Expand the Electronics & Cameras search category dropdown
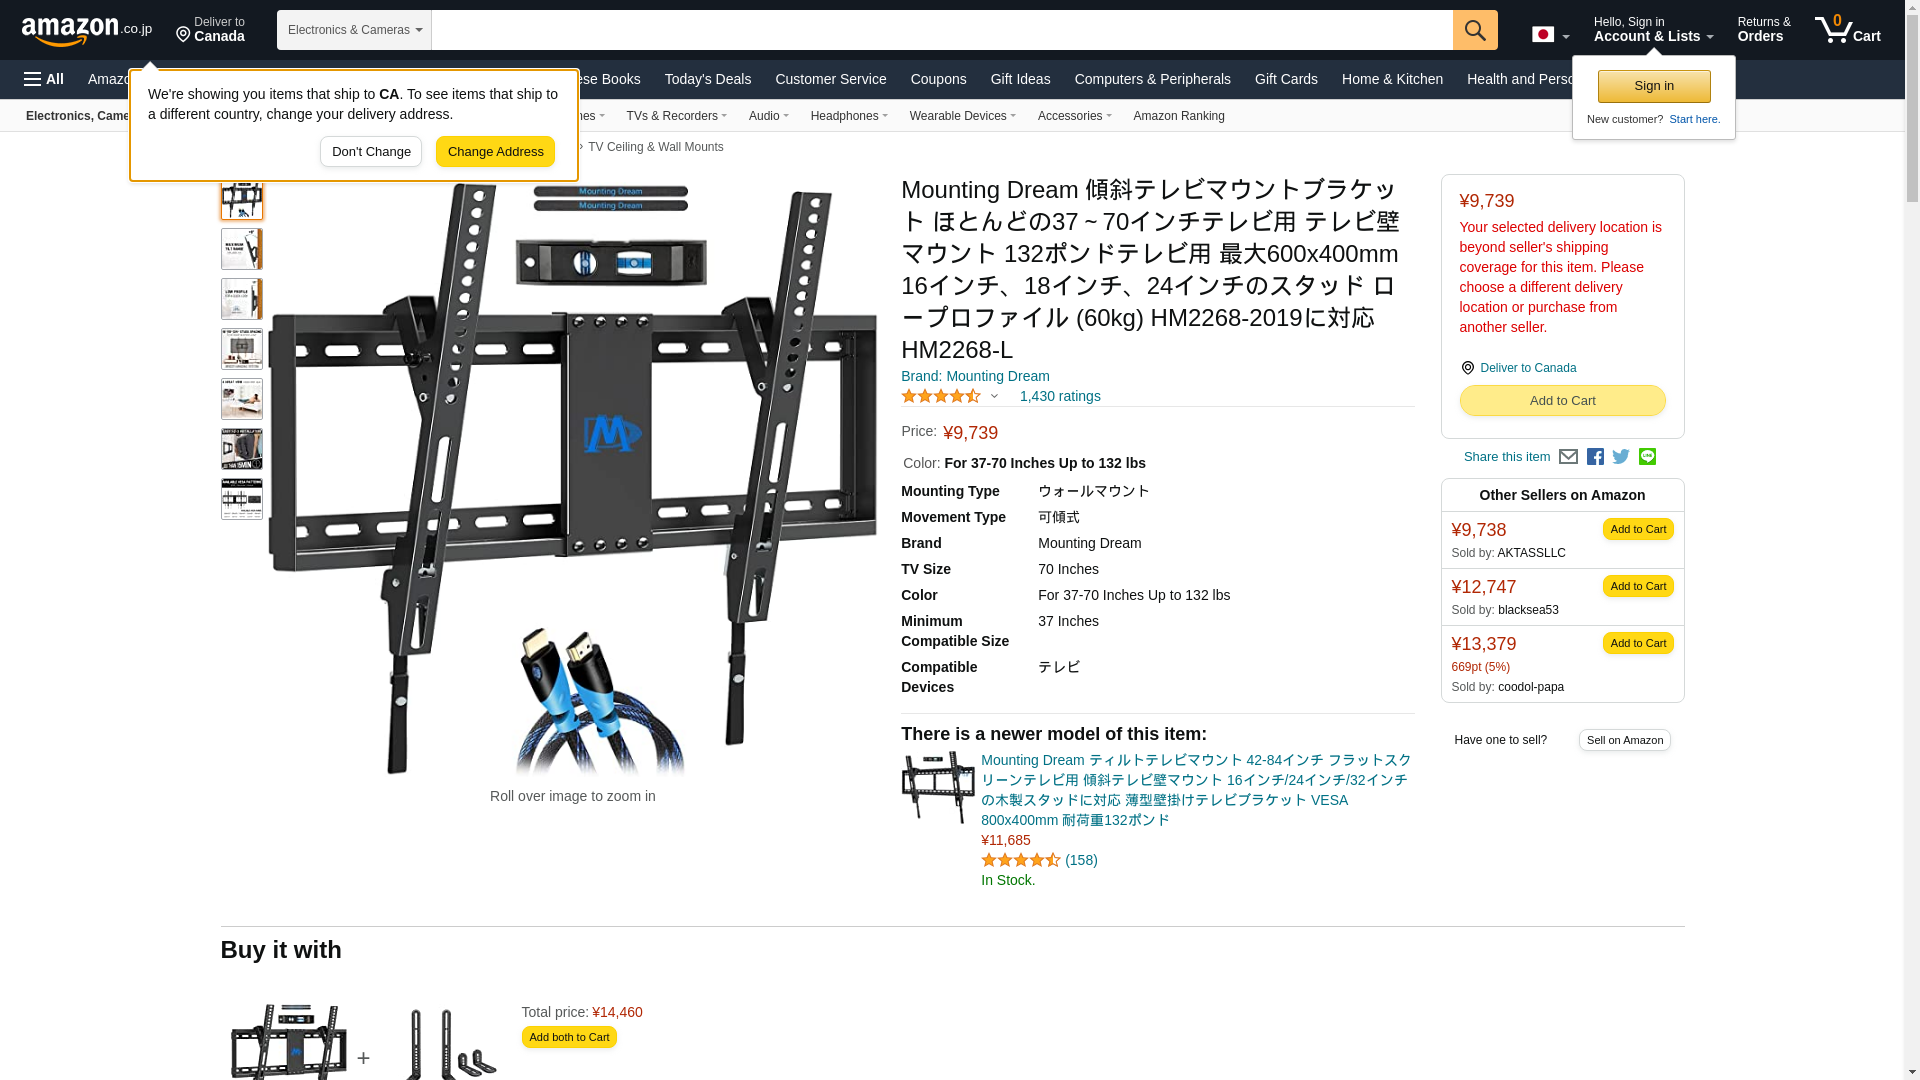The image size is (1920, 1080). (354, 30)
